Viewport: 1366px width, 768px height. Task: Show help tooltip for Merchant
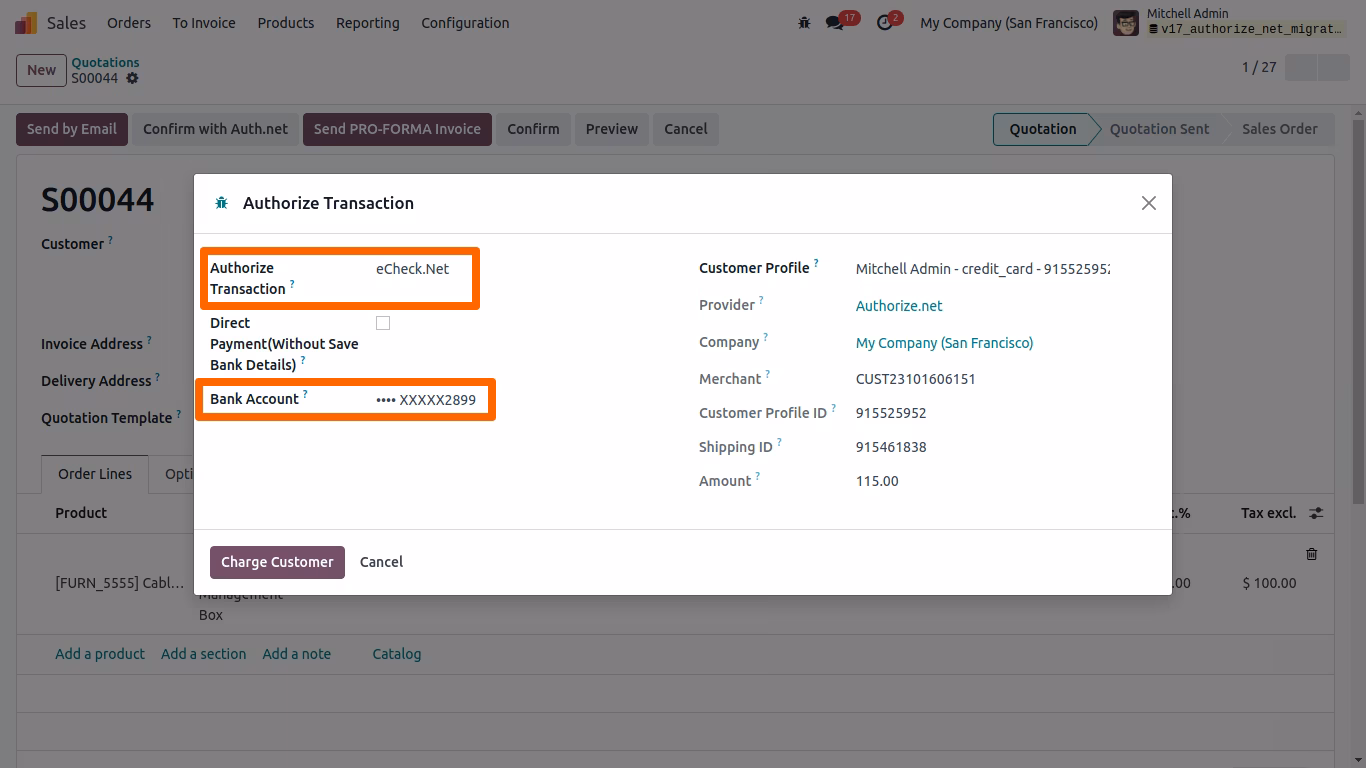pyautogui.click(x=768, y=374)
